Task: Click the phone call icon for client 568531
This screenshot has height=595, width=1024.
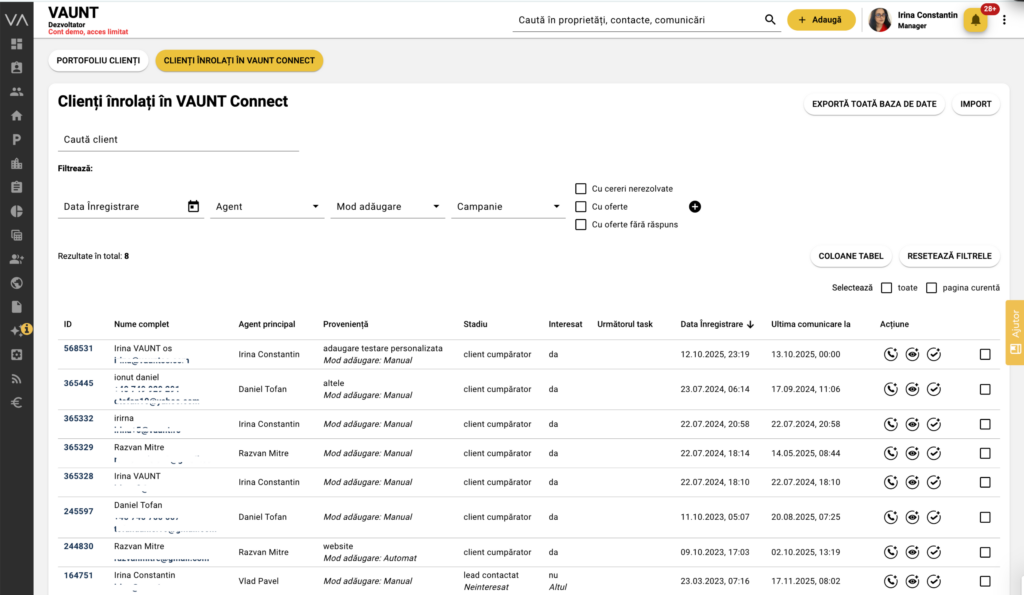Action: [x=891, y=354]
